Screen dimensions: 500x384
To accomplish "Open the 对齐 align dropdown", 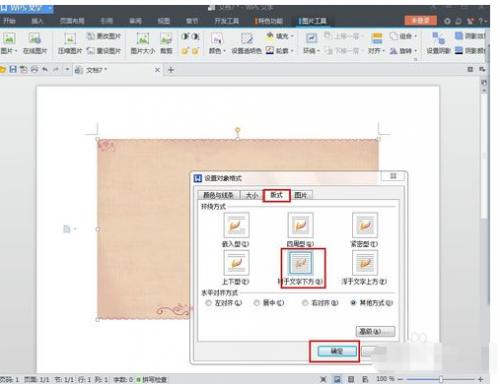I will [377, 51].
